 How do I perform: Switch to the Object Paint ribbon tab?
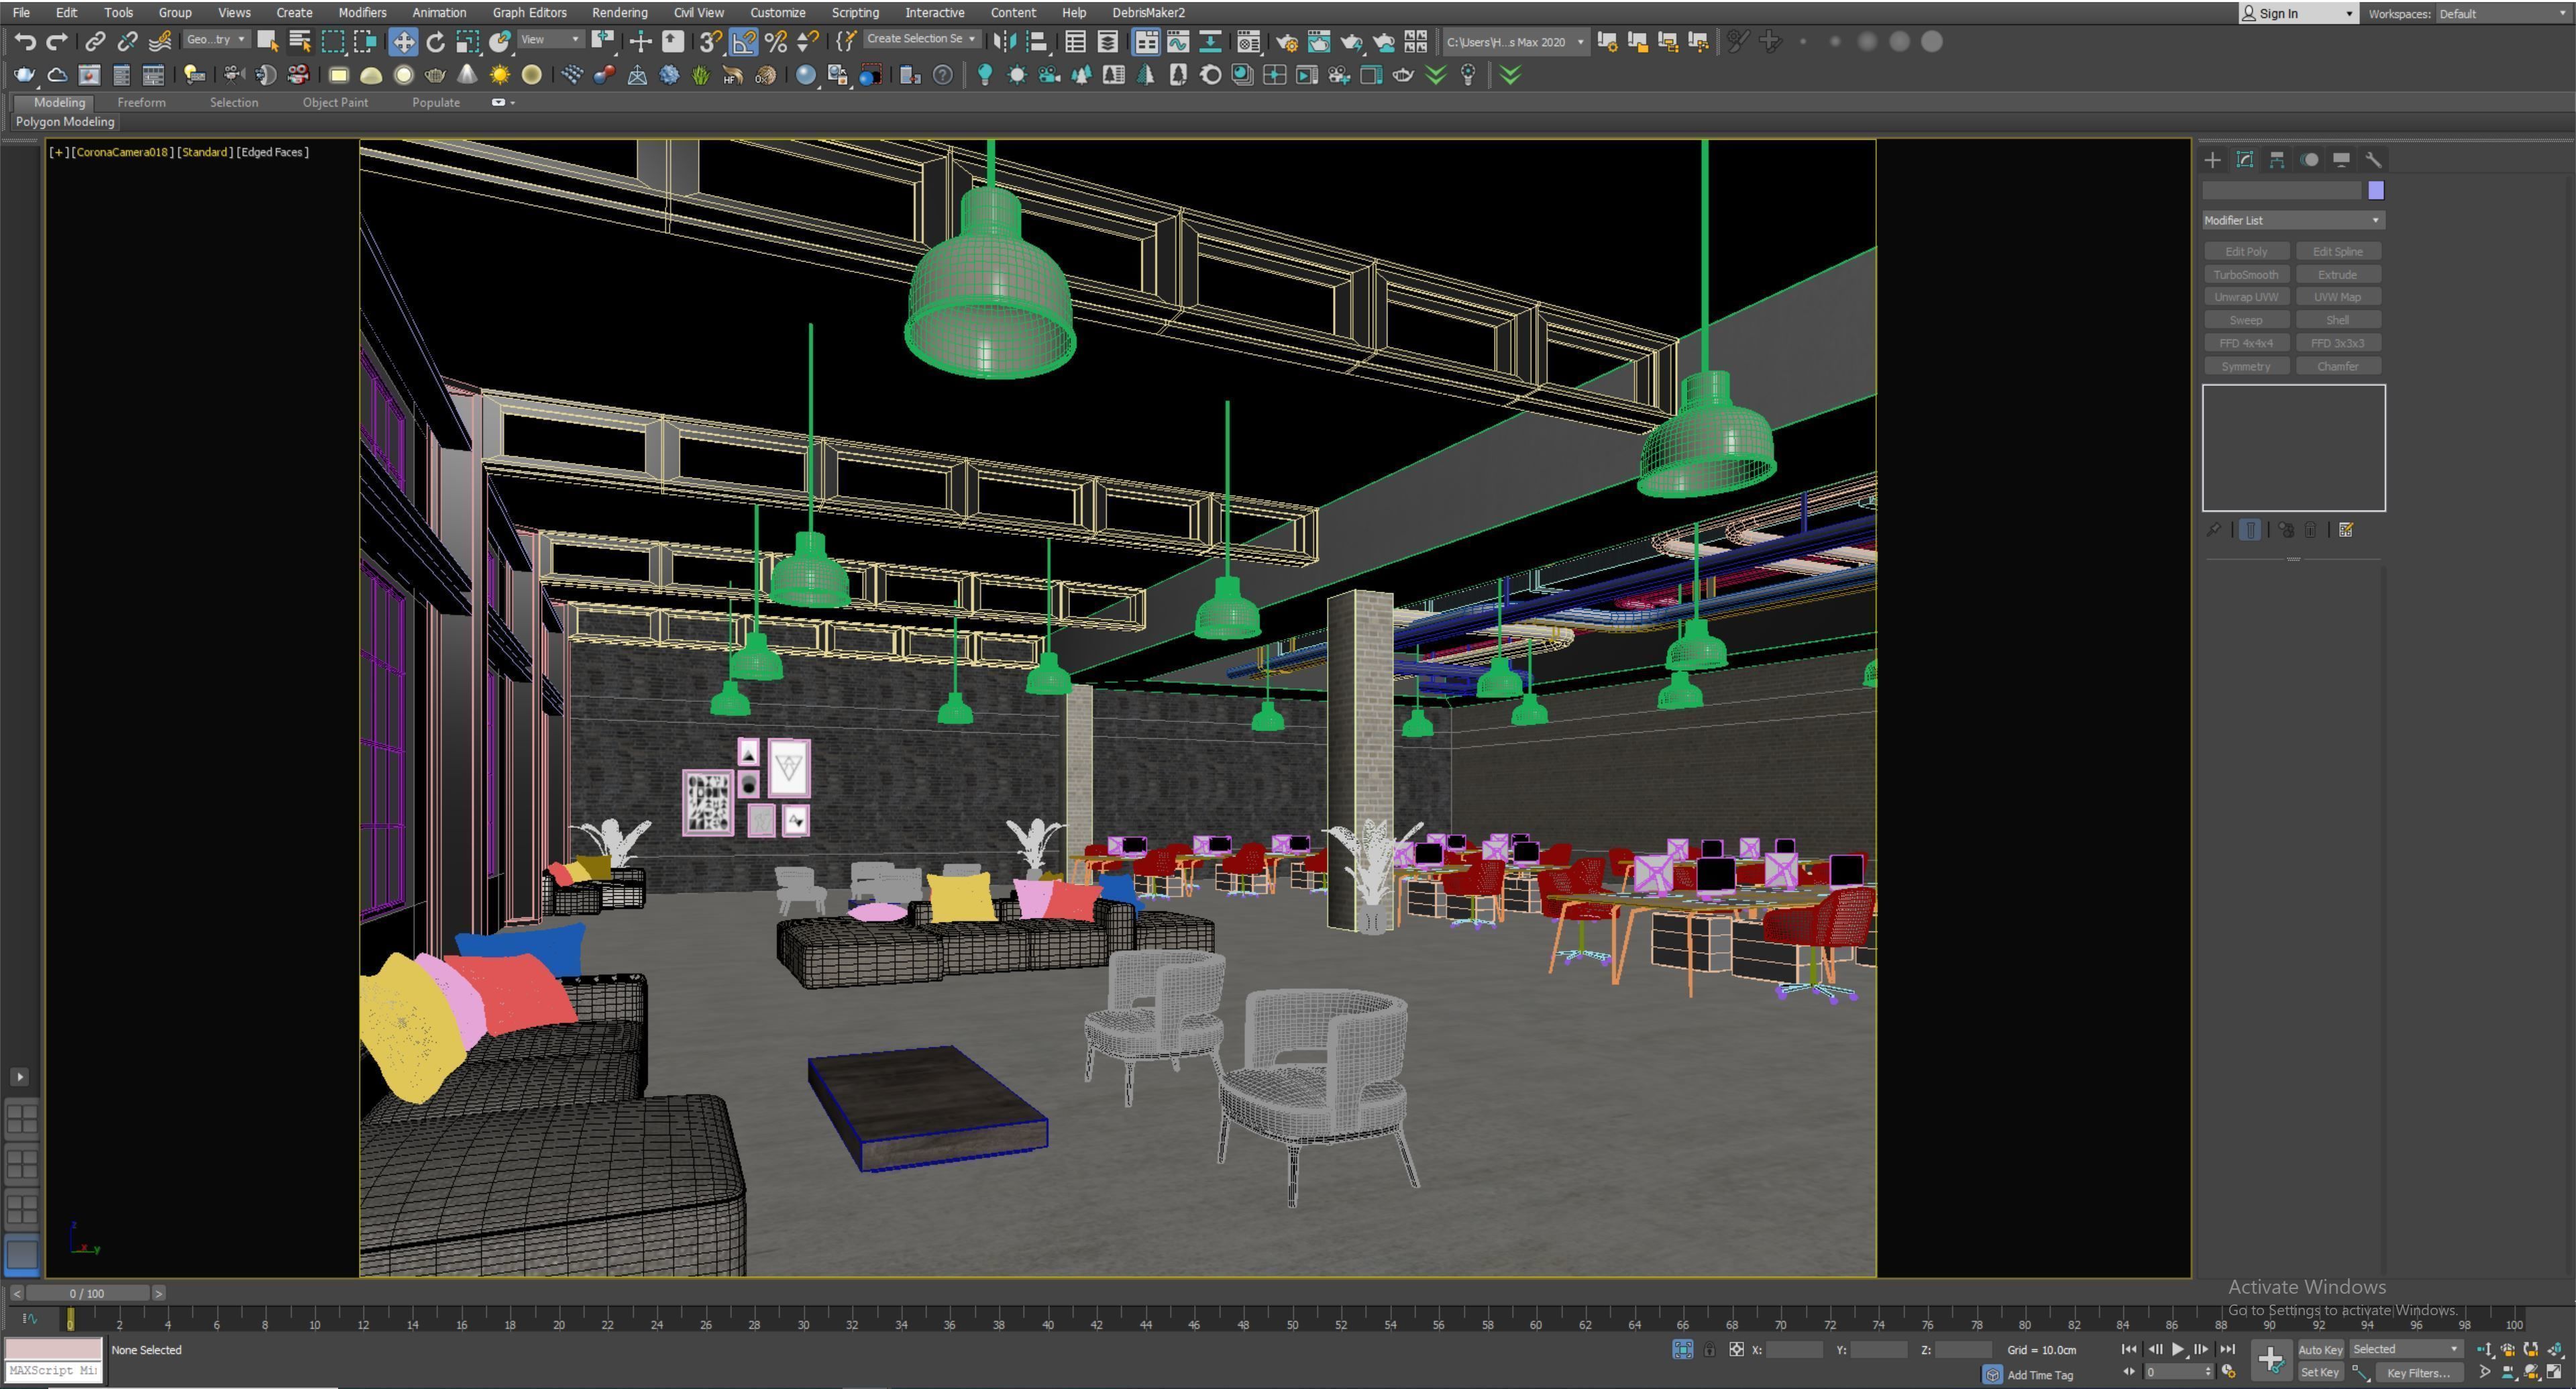(x=335, y=102)
